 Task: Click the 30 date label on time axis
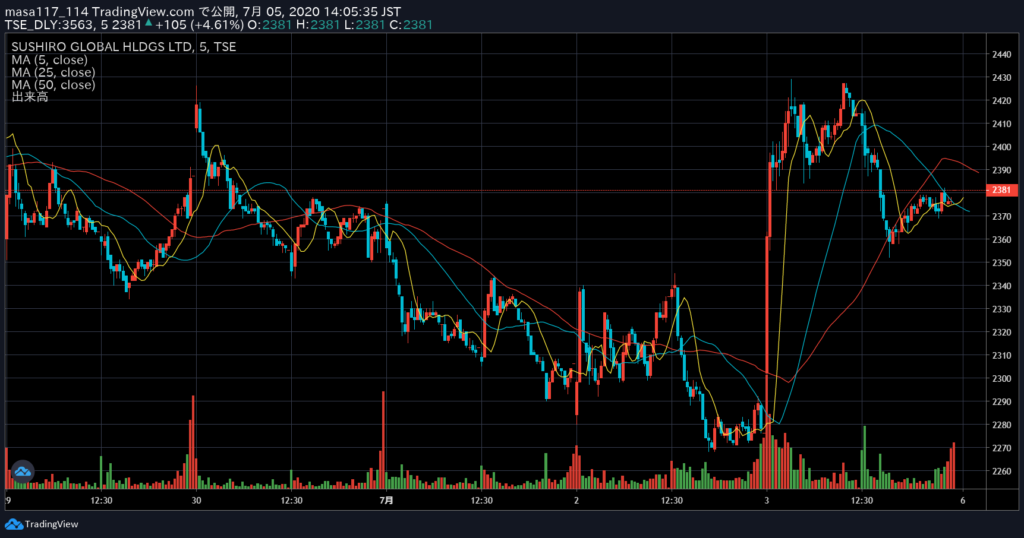coord(196,501)
